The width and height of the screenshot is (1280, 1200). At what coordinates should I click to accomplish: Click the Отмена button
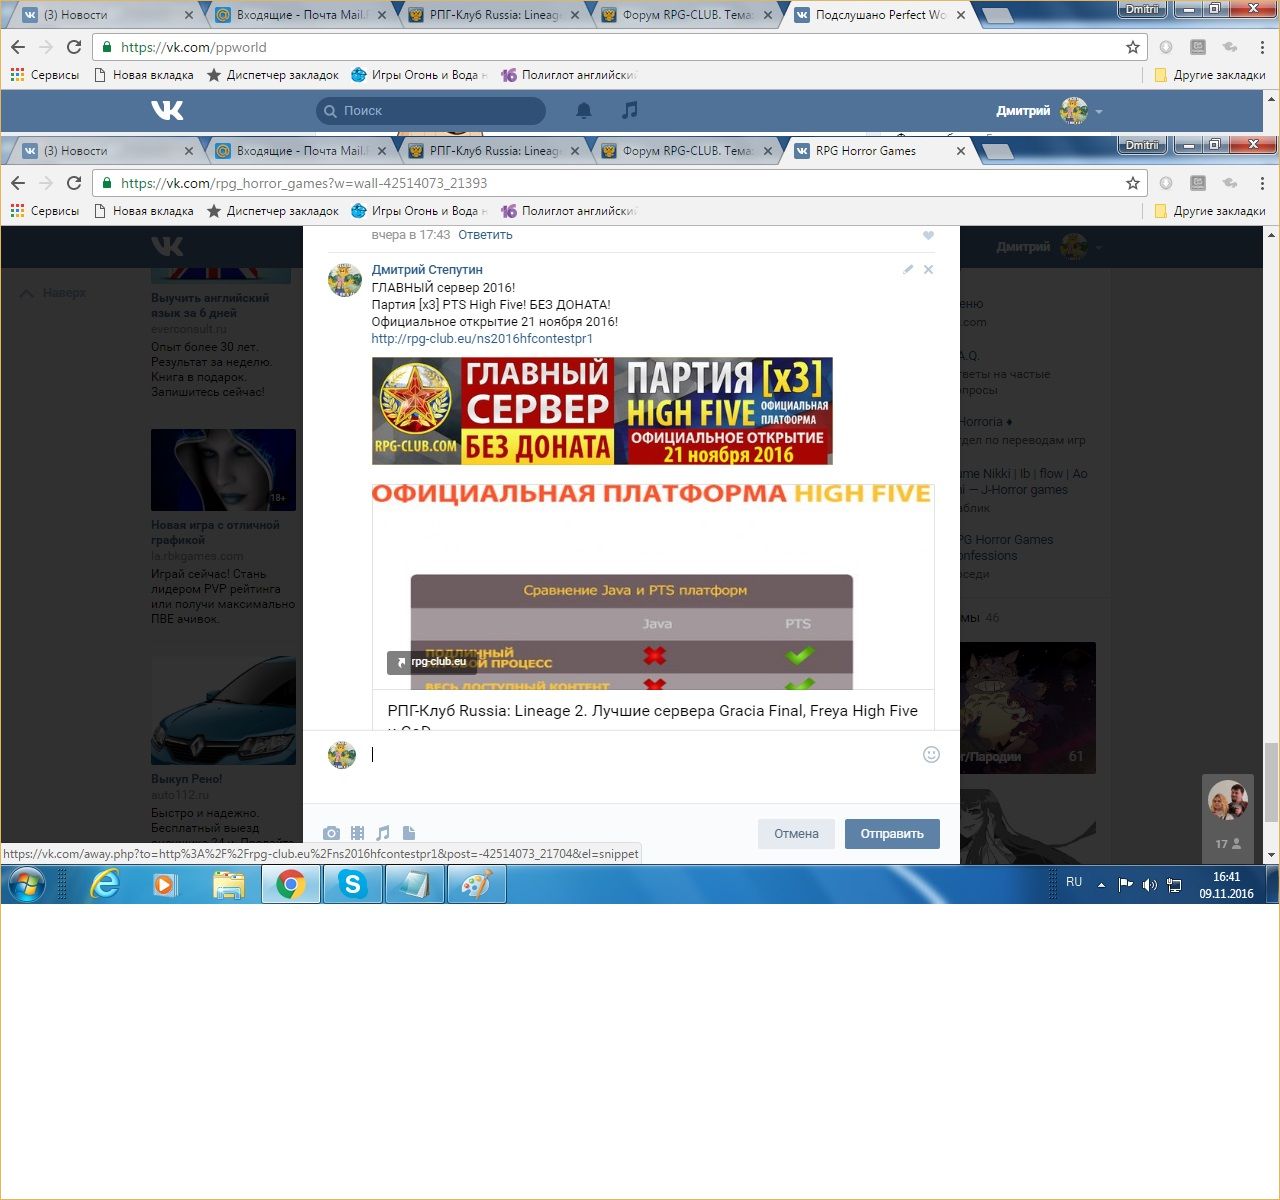tap(796, 834)
